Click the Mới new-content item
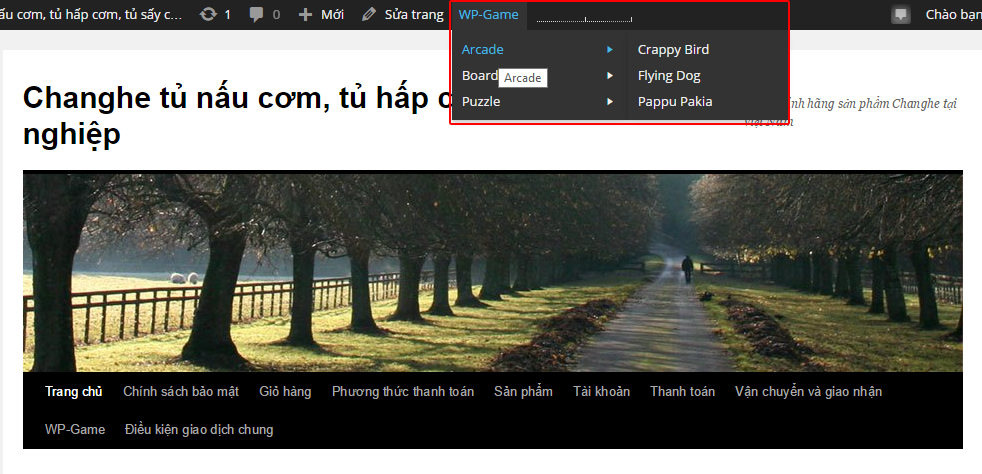Screen dimensions: 982x474 333,14
